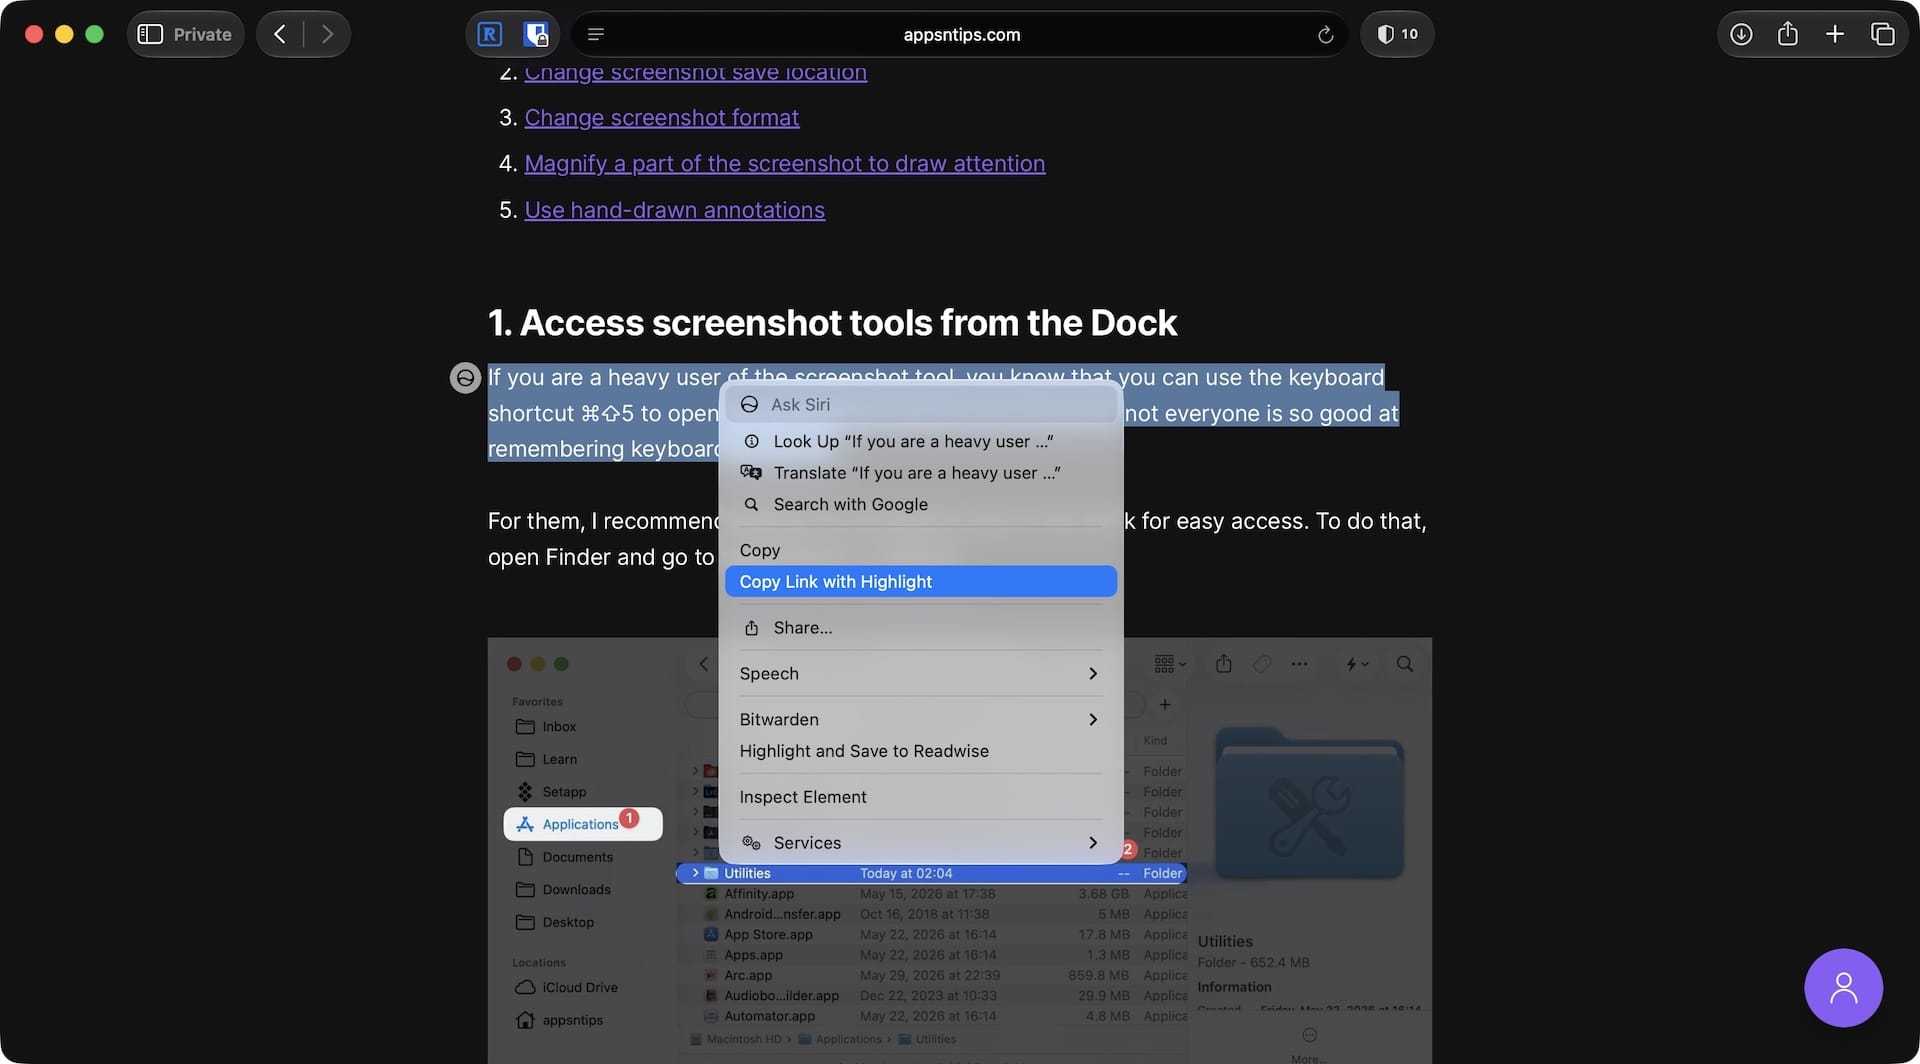Open Change screenshot save location link

(695, 73)
